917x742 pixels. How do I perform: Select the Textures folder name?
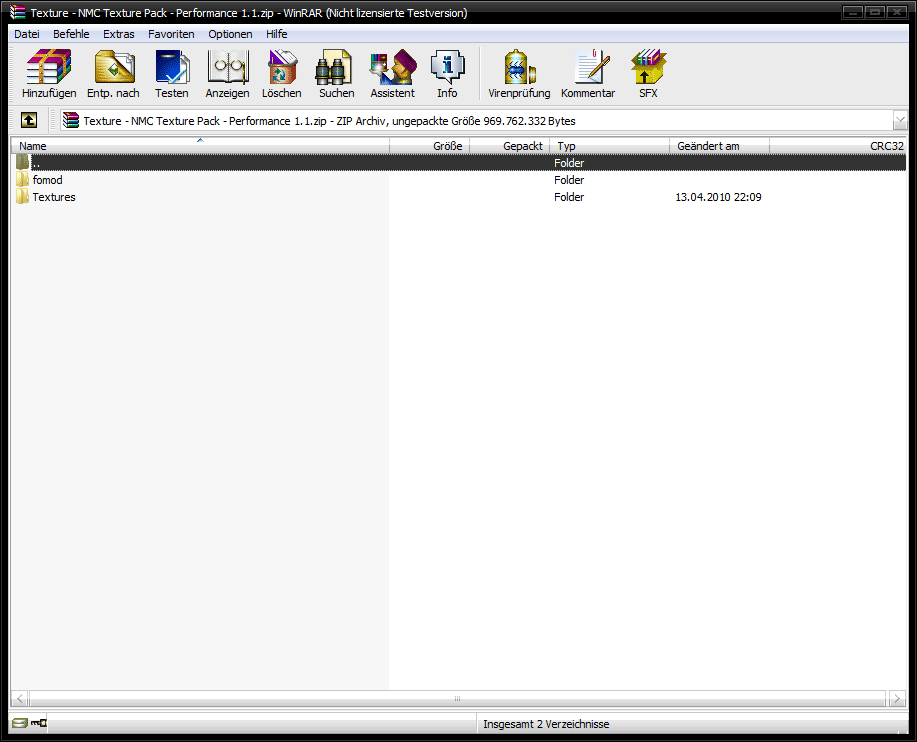click(54, 197)
